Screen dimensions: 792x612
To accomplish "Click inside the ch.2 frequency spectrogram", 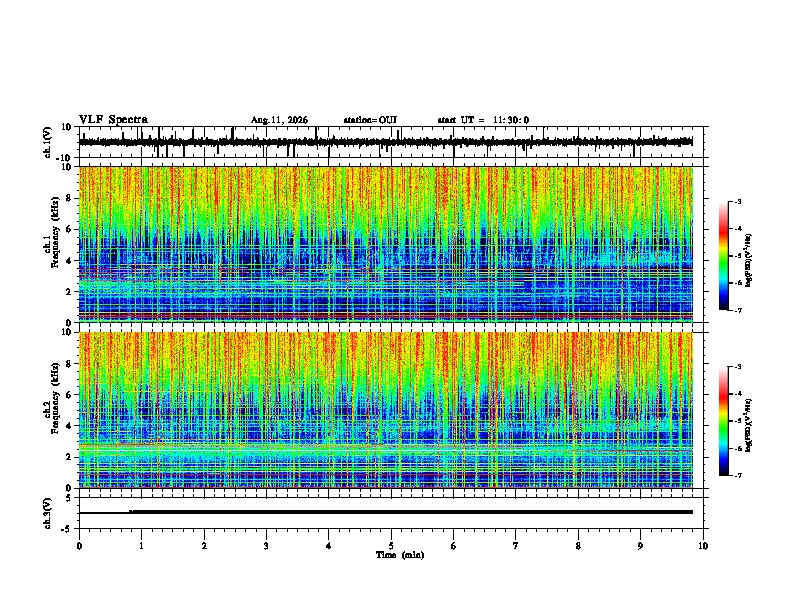I will (386, 410).
